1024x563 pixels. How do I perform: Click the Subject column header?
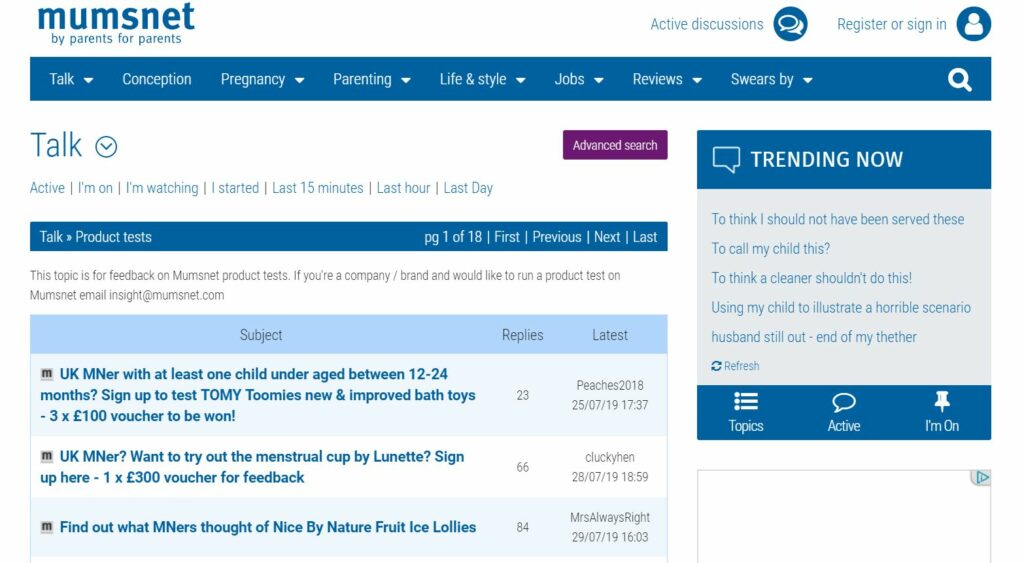coord(261,335)
